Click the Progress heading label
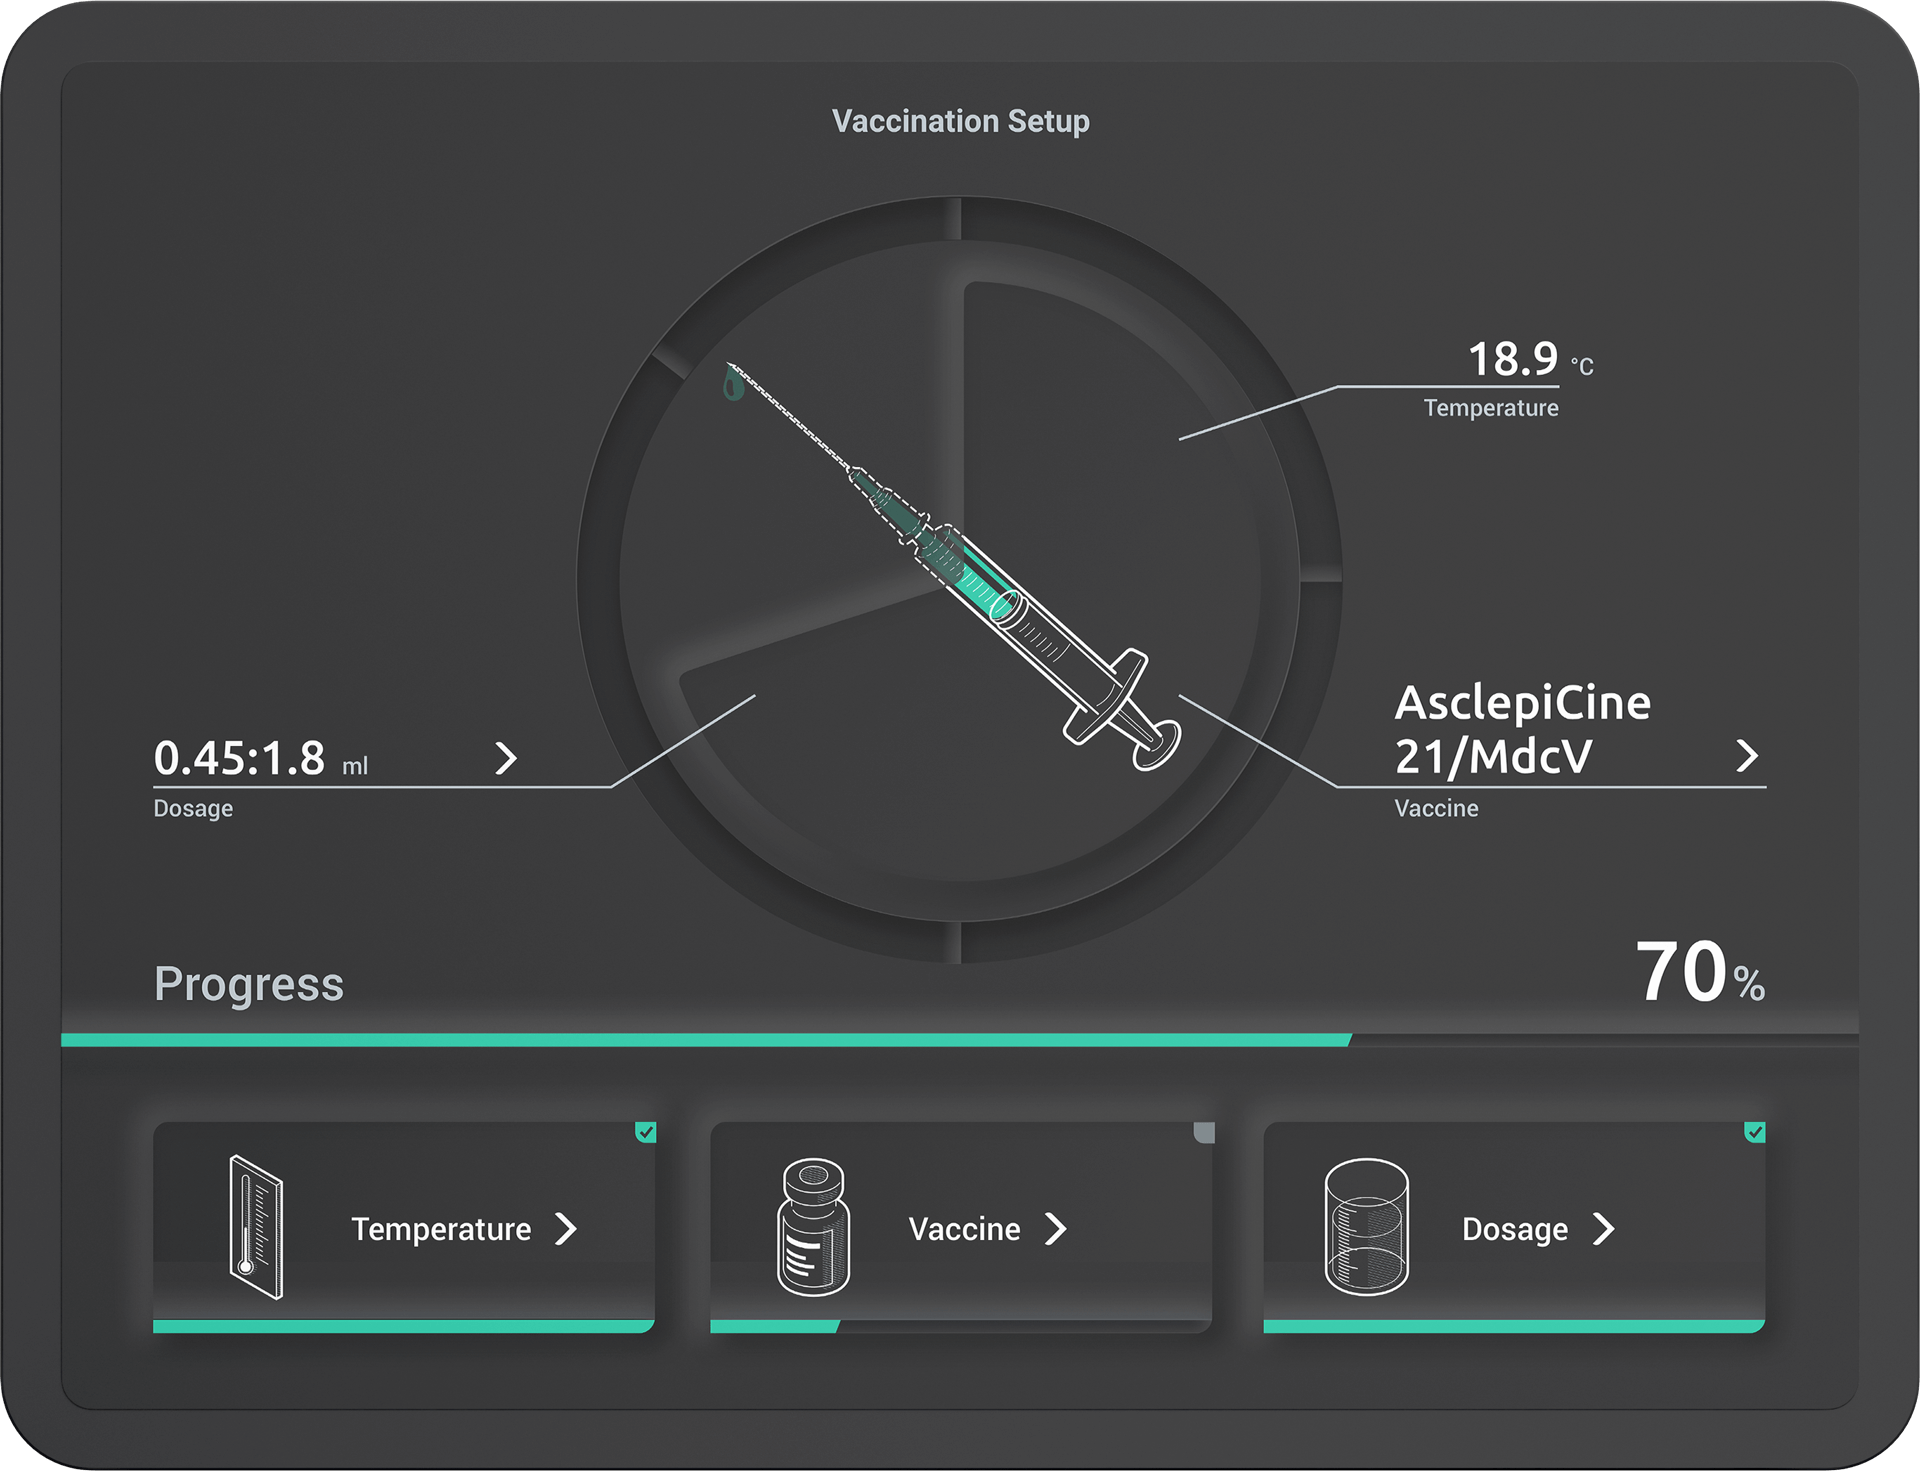Viewport: 1920px width, 1471px height. point(249,985)
